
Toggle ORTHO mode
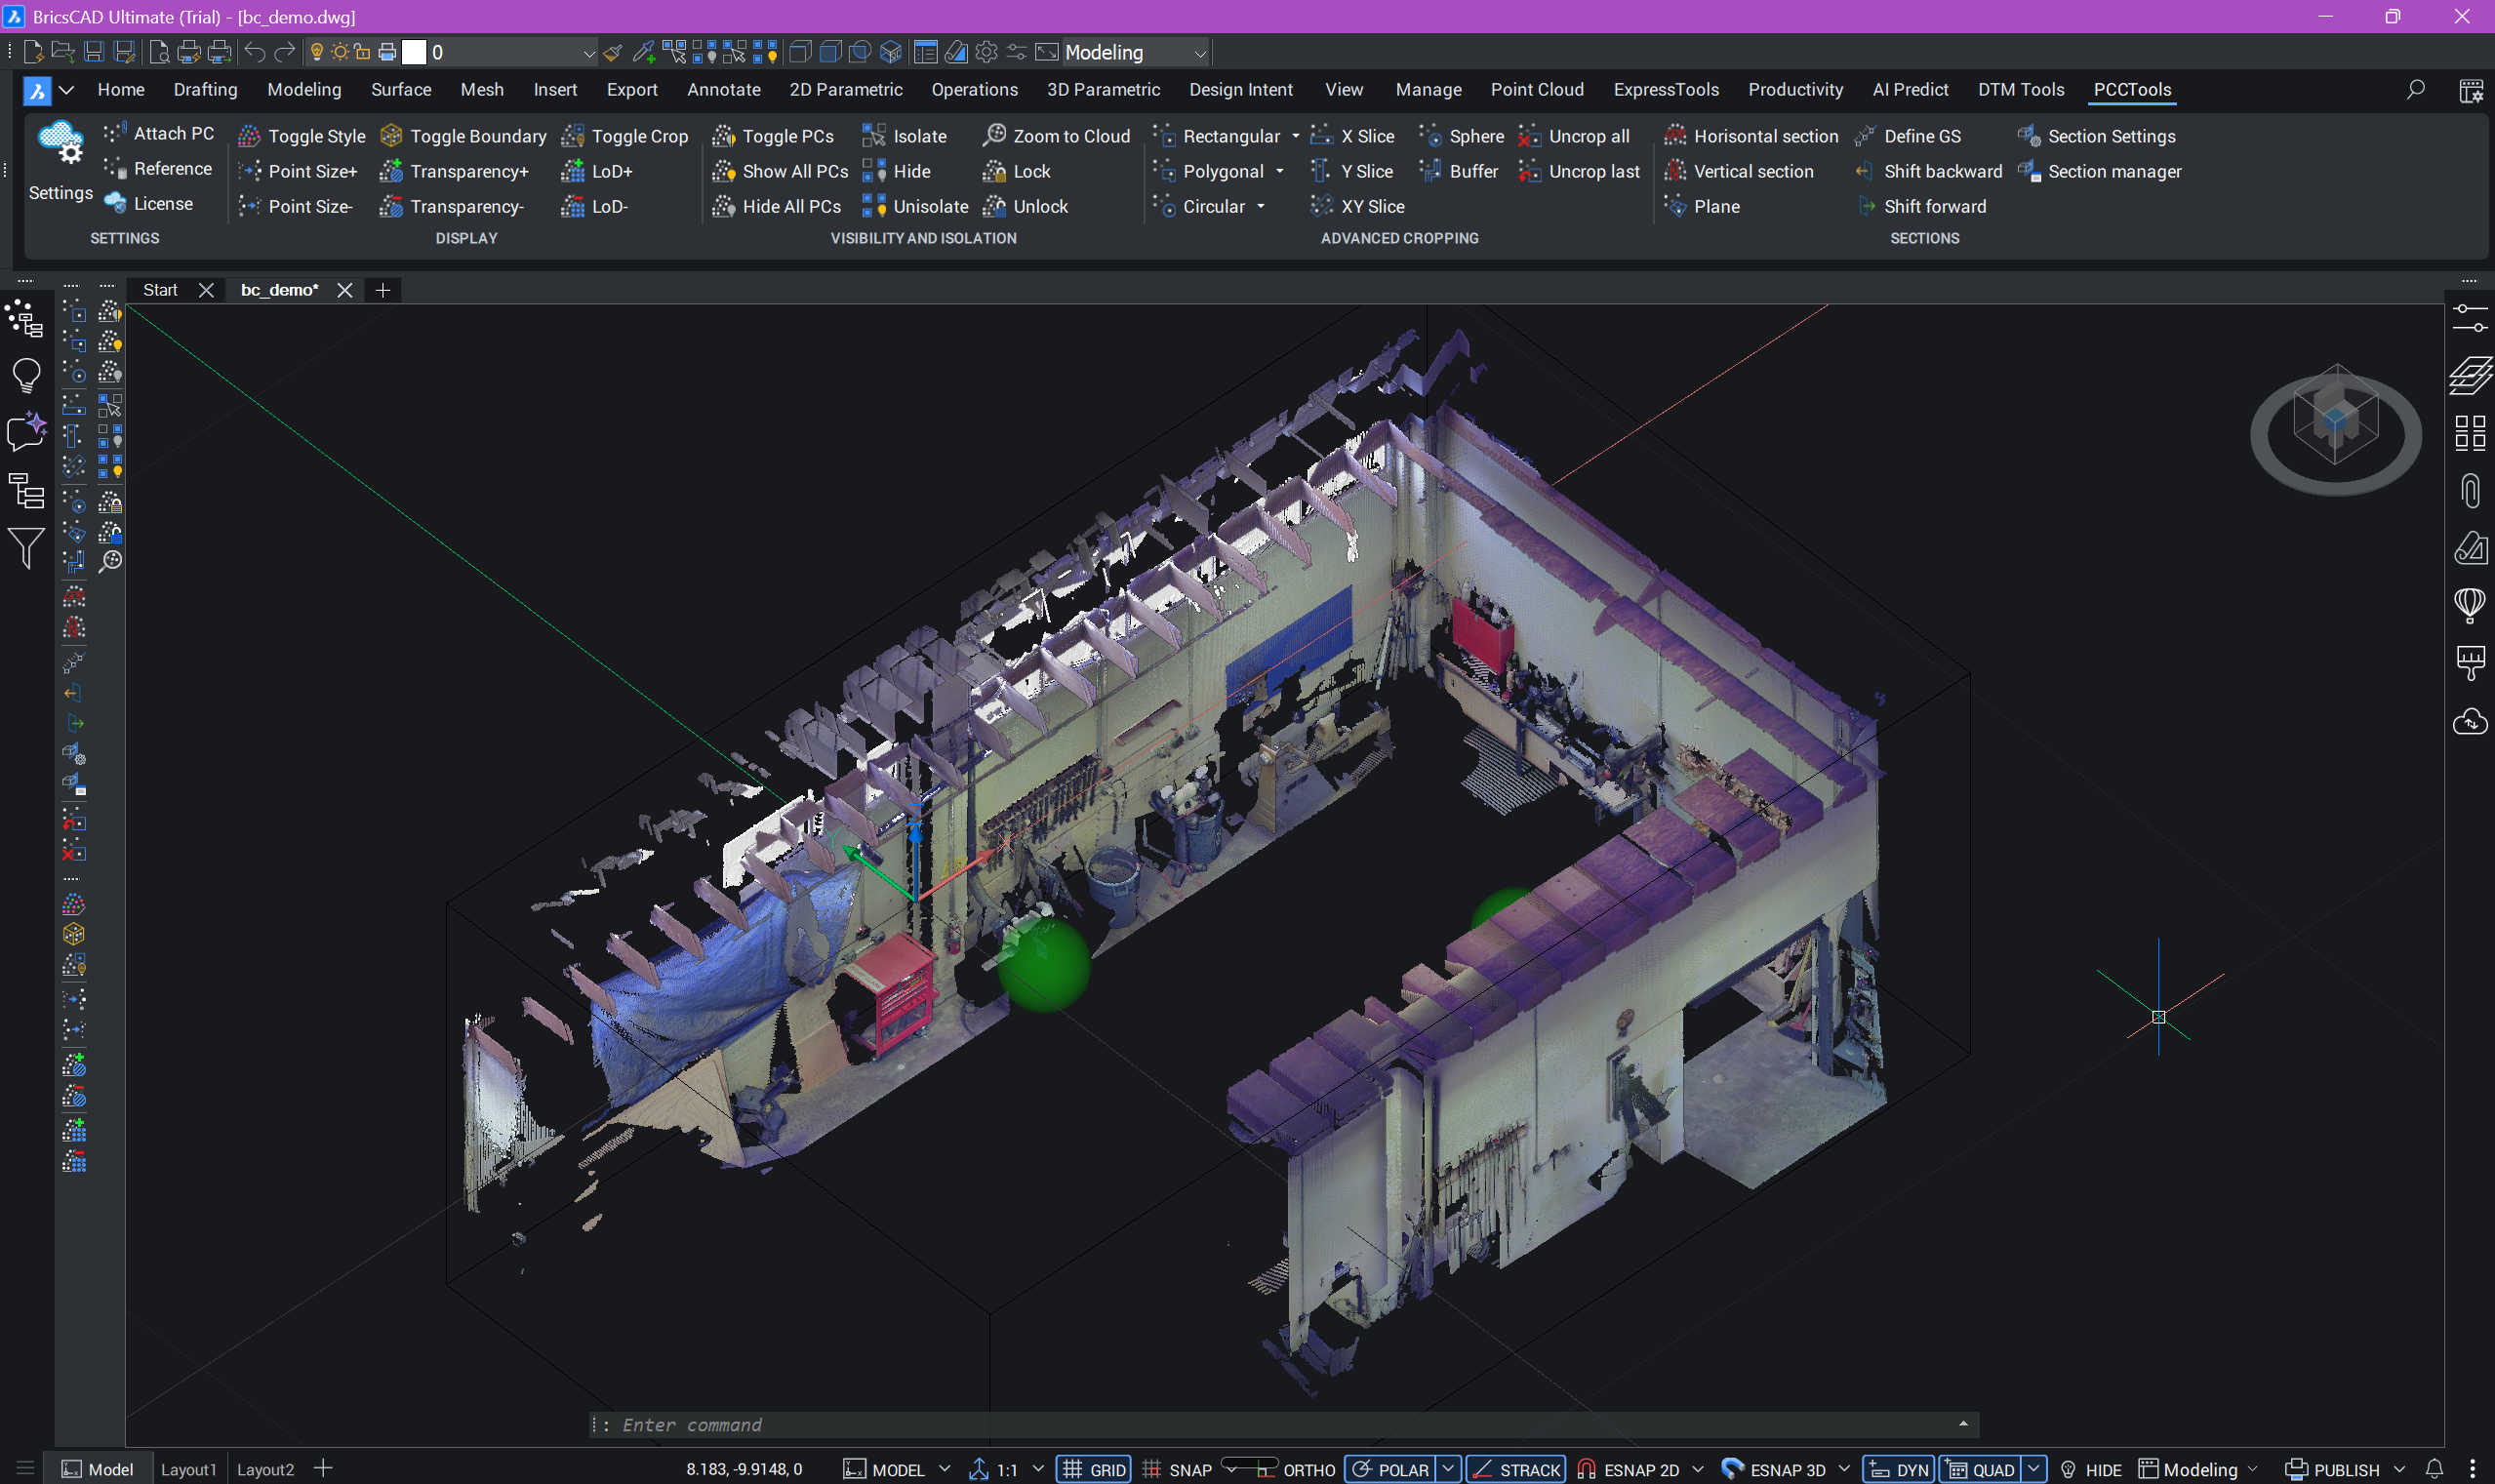pyautogui.click(x=1296, y=1469)
